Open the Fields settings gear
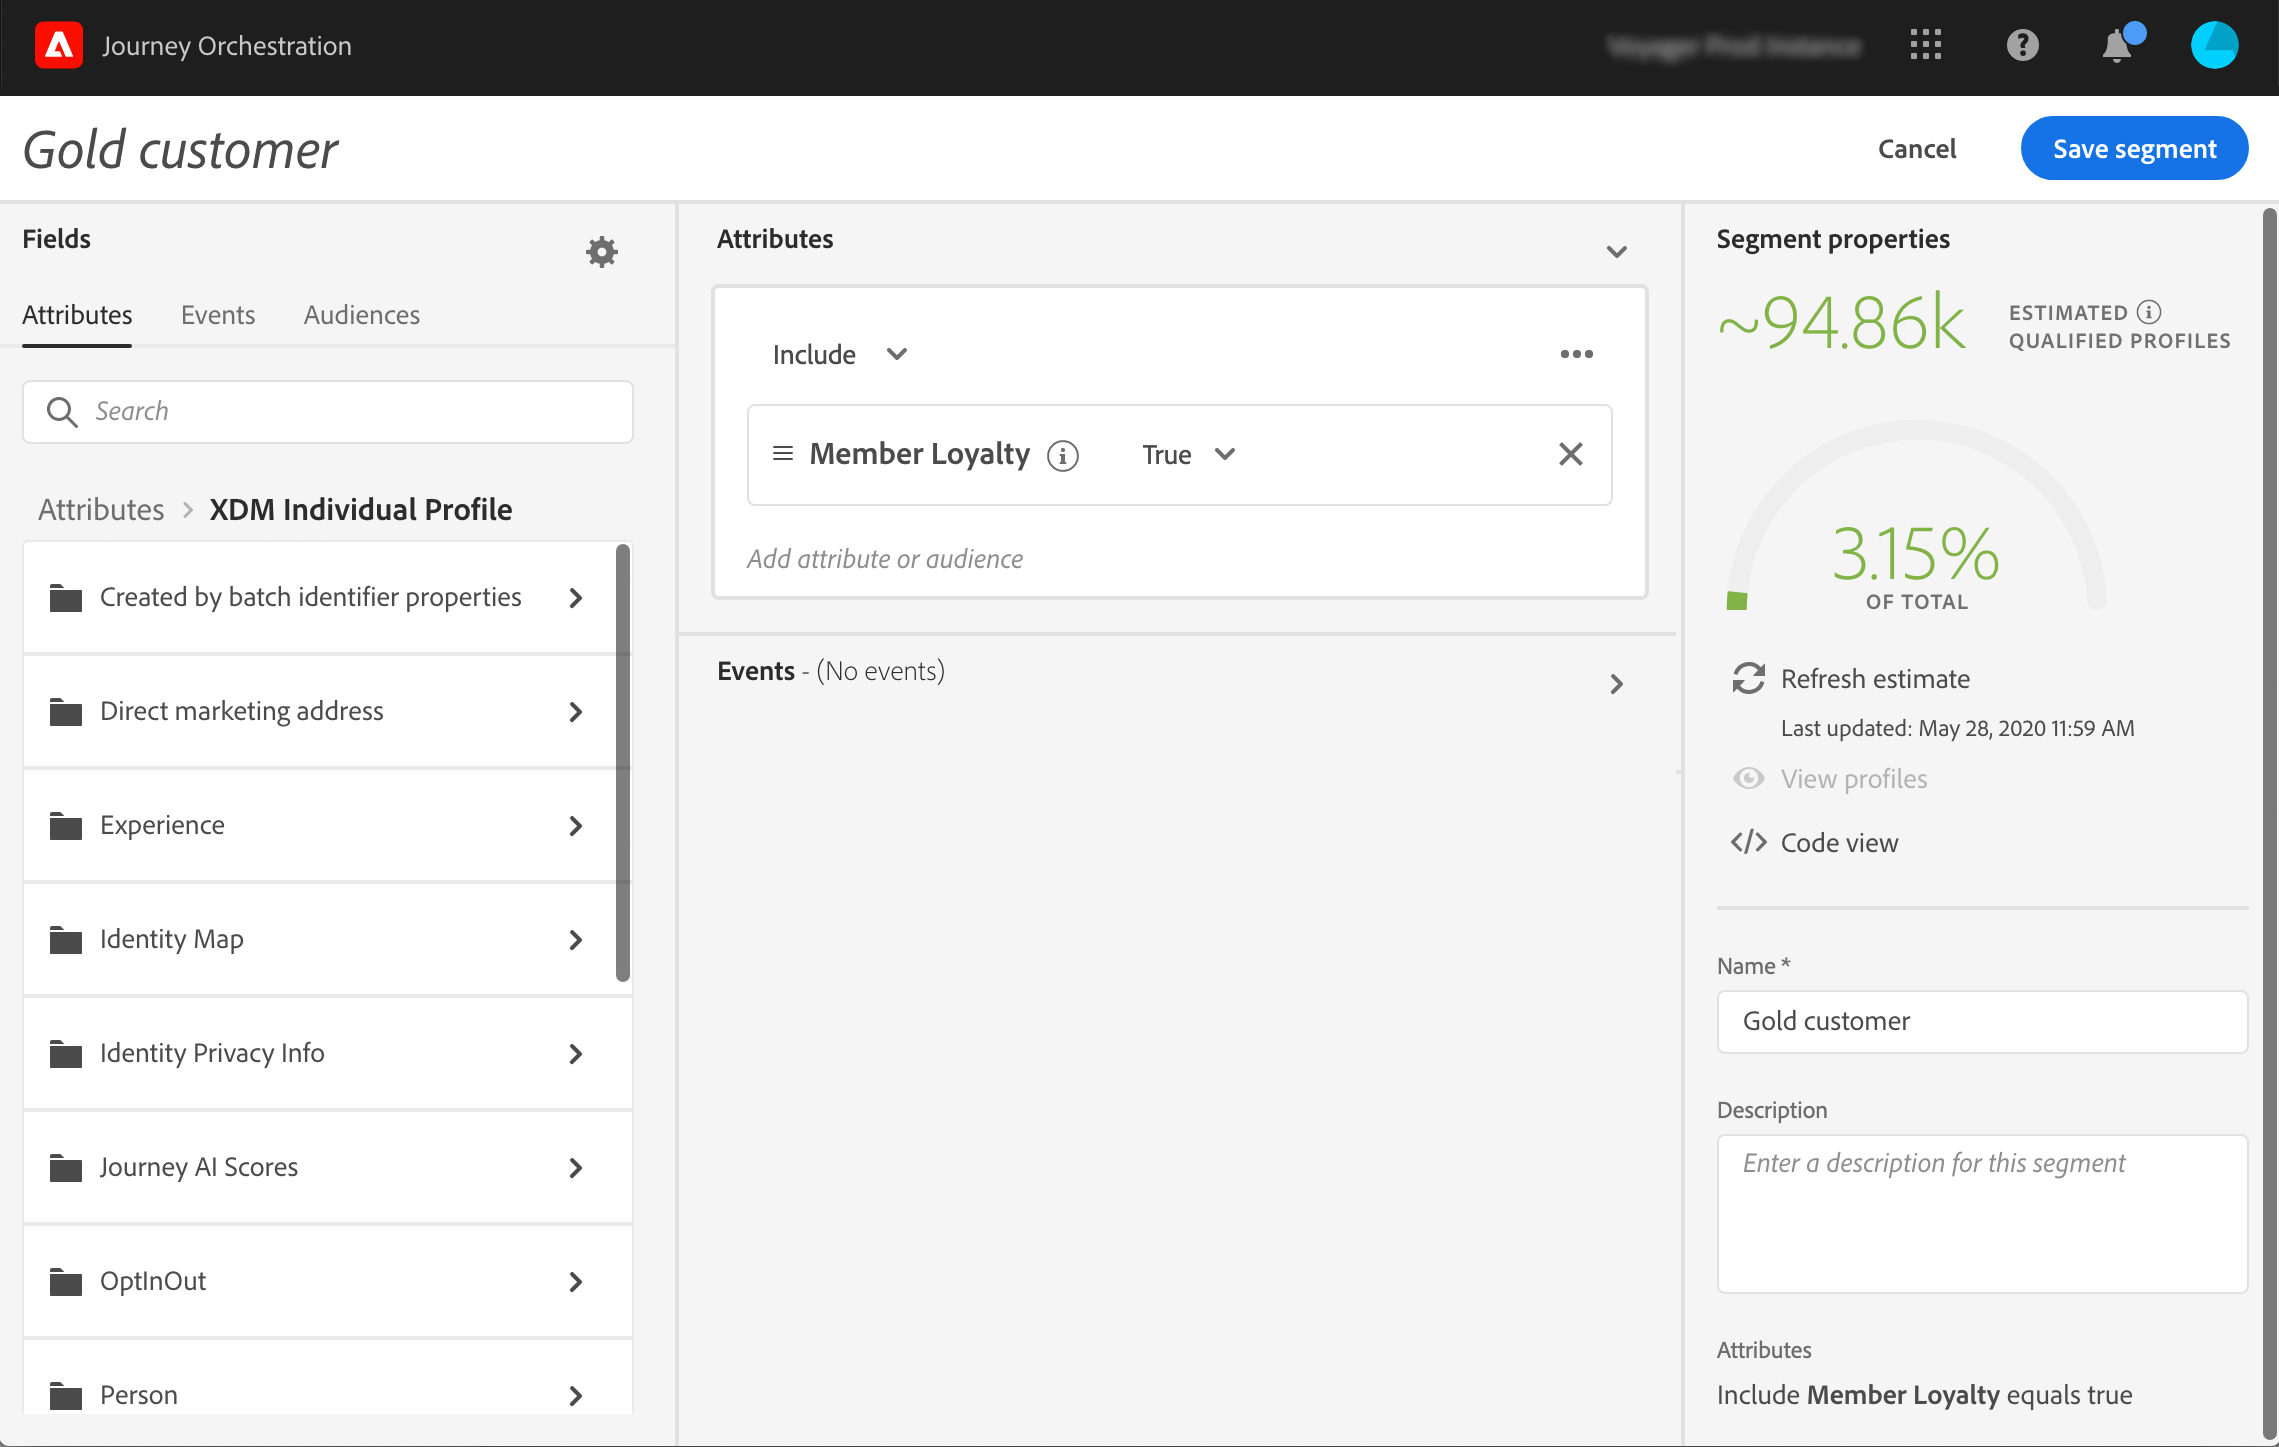The width and height of the screenshot is (2279, 1447). point(601,251)
